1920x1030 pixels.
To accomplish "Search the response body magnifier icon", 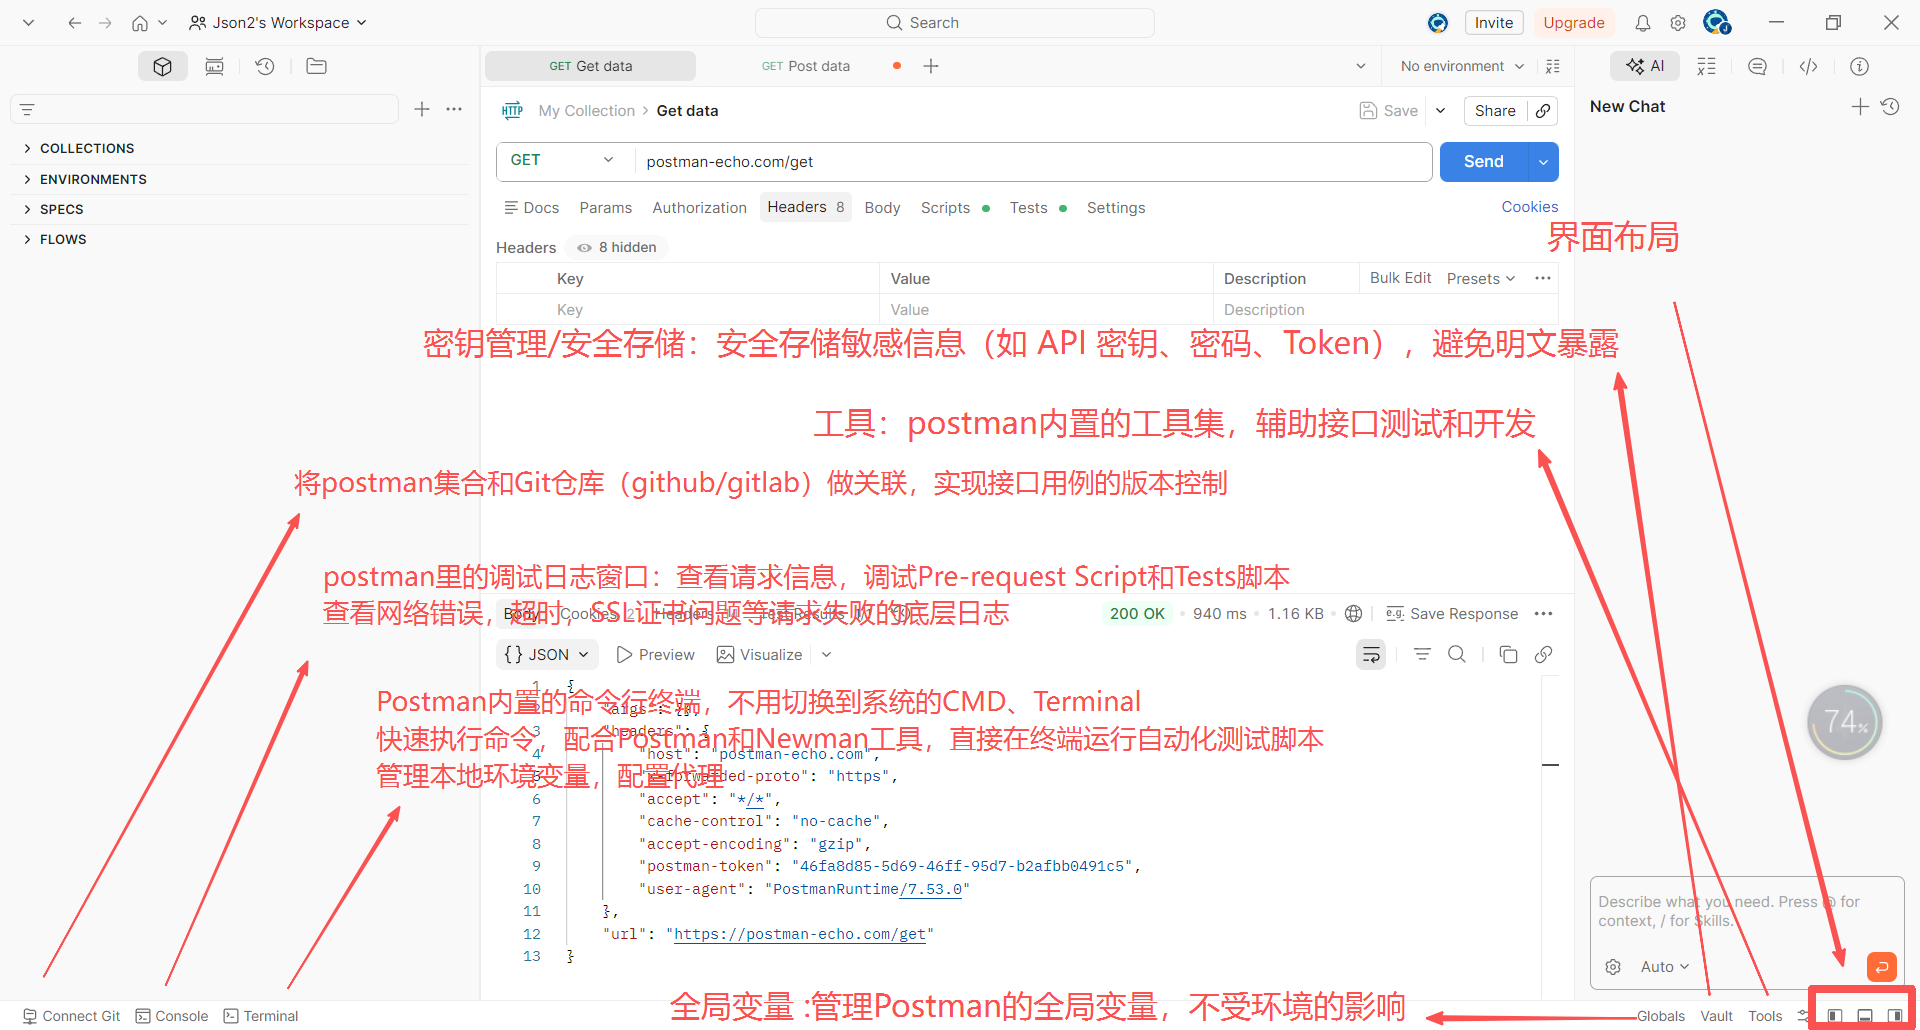I will [1457, 654].
